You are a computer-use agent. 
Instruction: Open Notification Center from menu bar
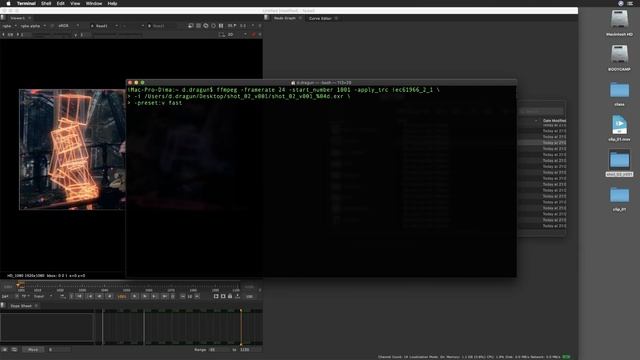point(630,3)
